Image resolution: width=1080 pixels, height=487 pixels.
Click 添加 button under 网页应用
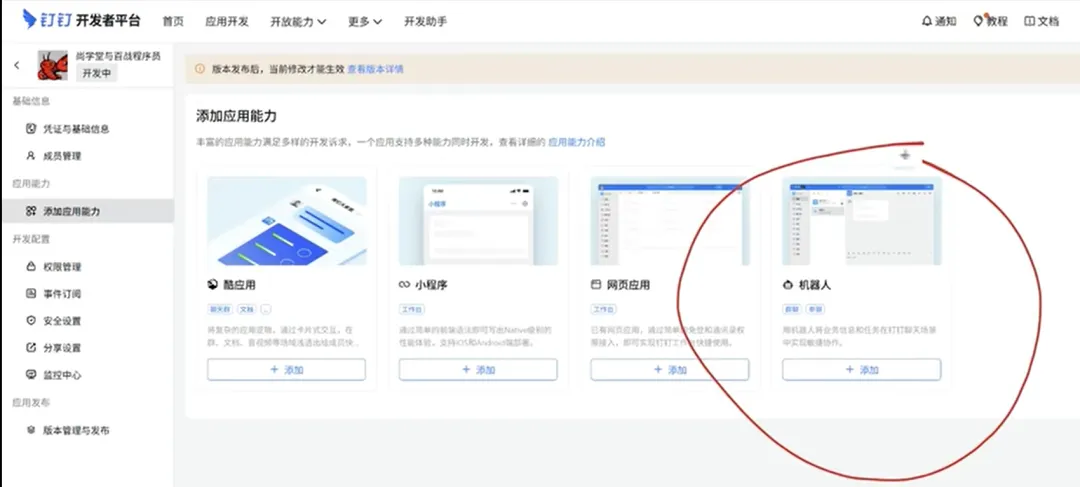[x=669, y=369]
